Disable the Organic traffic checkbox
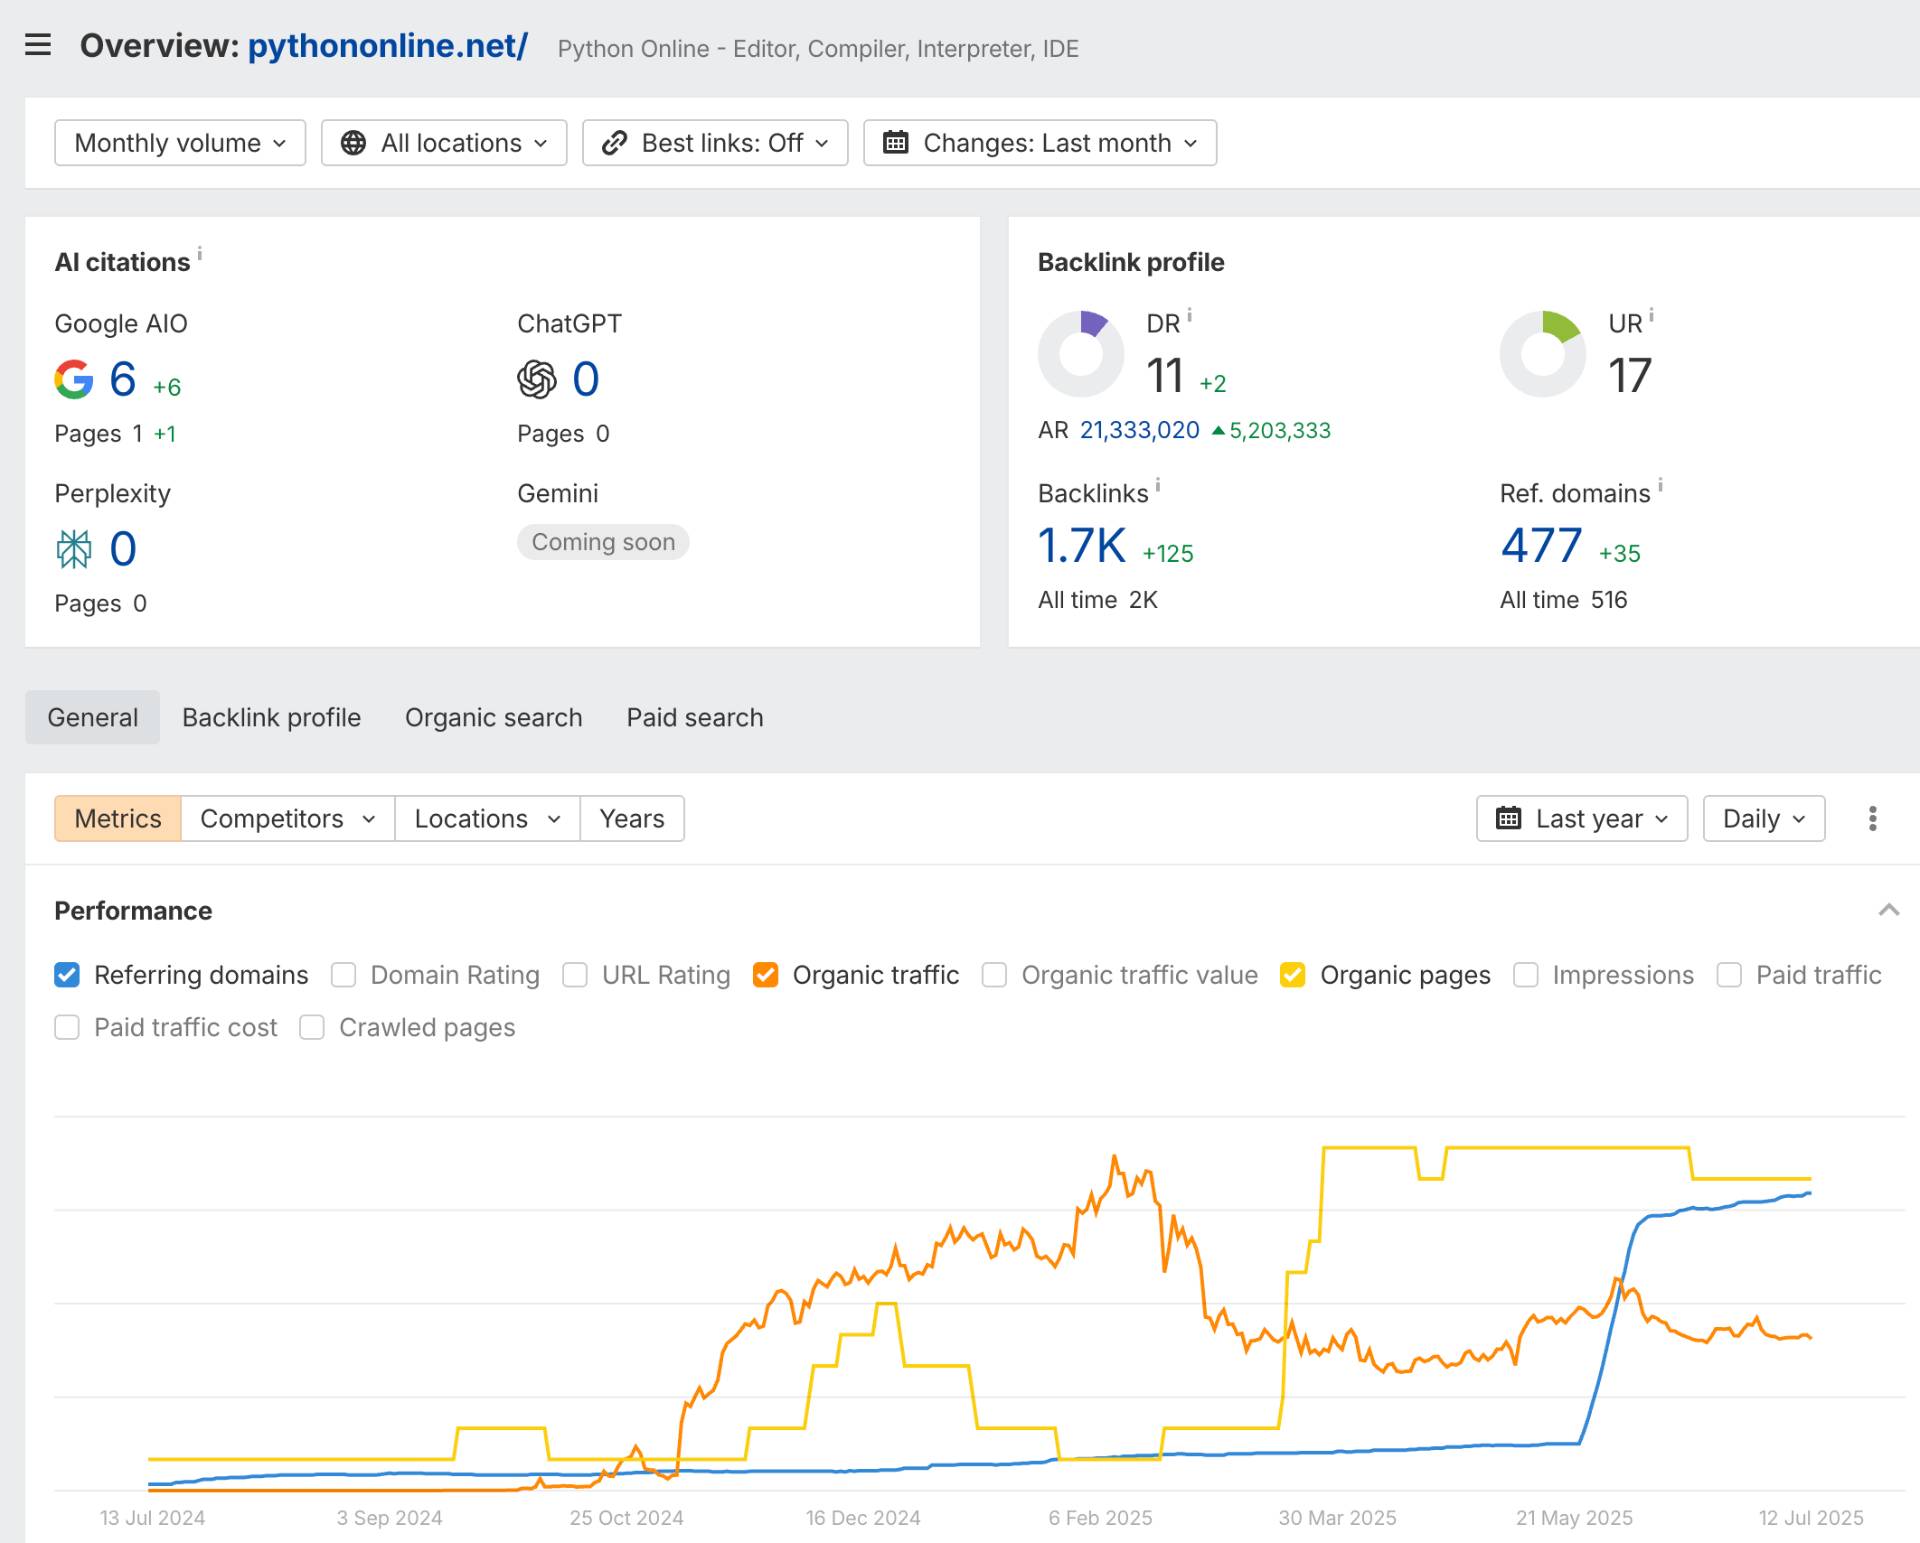1920x1543 pixels. tap(766, 975)
